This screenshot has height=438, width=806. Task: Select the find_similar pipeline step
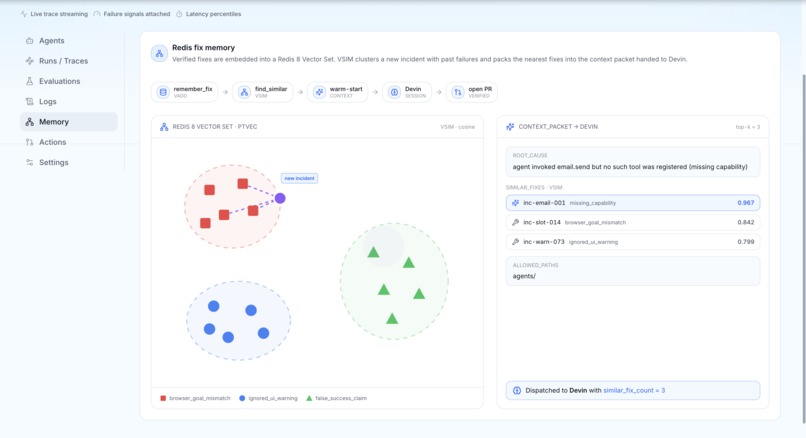pos(263,92)
